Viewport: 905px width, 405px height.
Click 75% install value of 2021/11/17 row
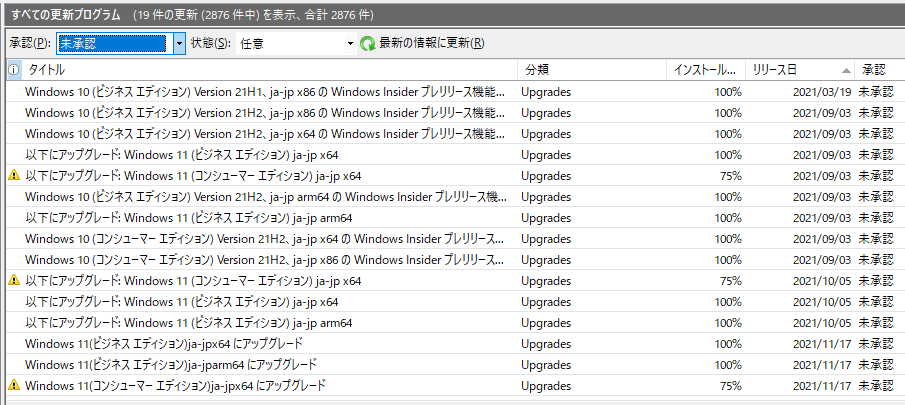pos(731,385)
